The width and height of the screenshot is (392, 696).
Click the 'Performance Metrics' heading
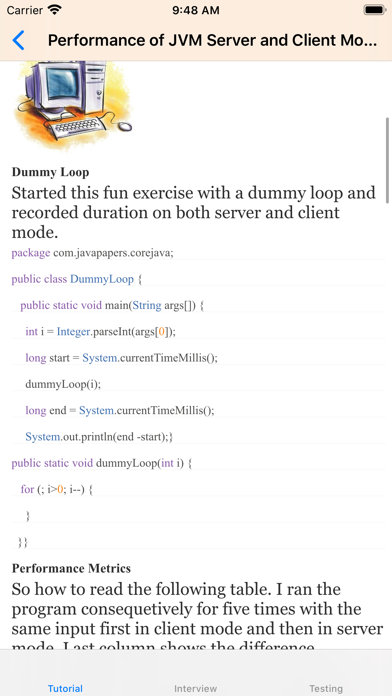point(71,568)
